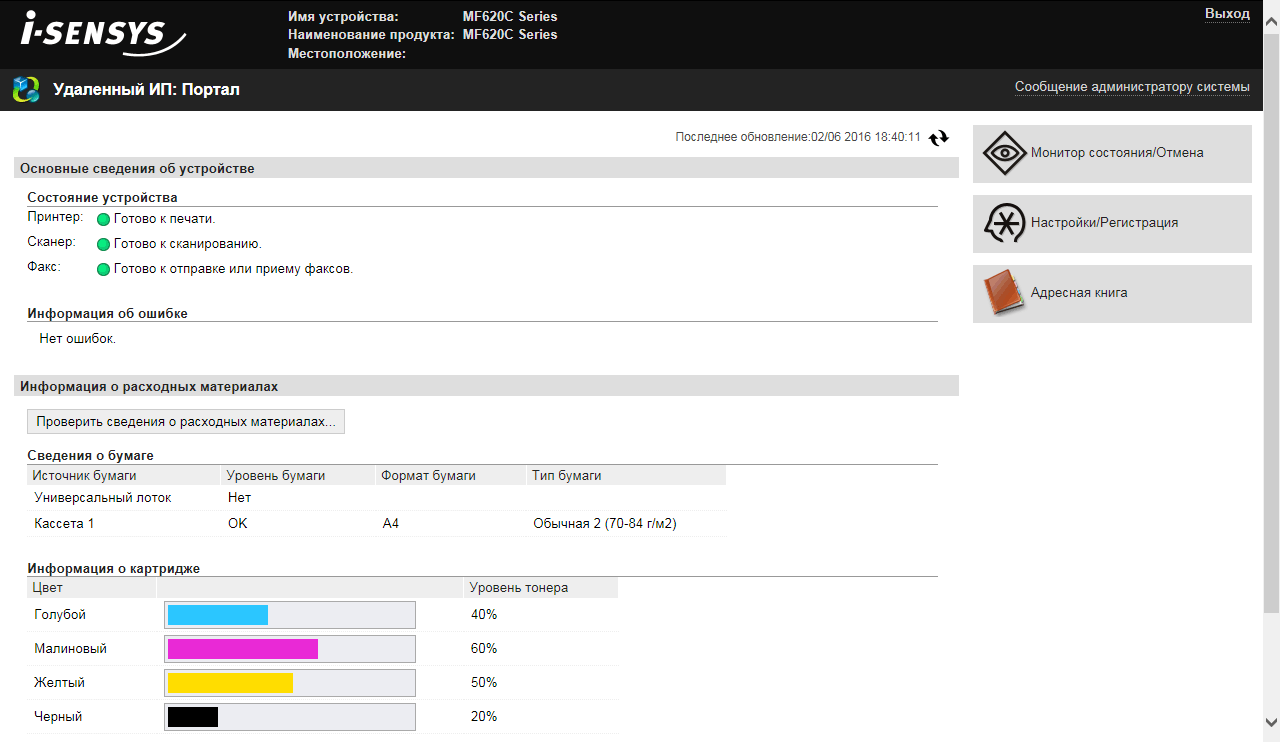Viewport: 1280px width, 742px height.
Task: Click the Address Book icon
Action: (1004, 293)
